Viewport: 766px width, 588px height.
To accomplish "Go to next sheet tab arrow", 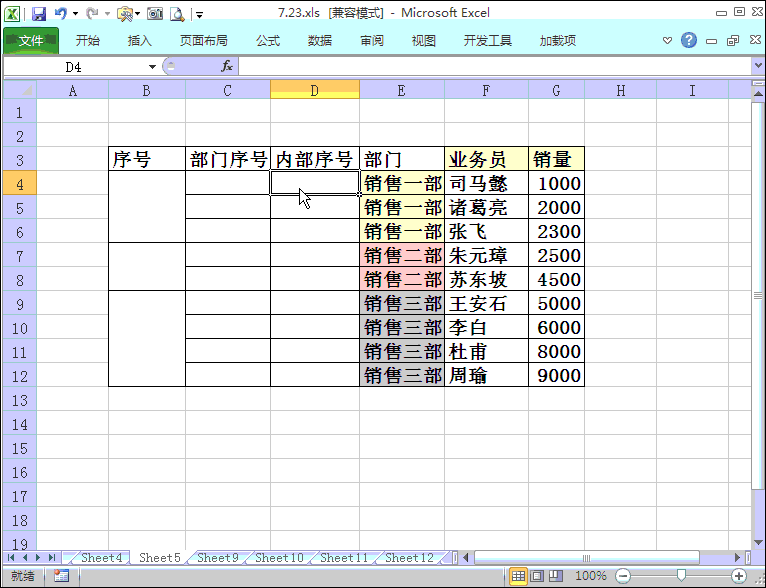I will pos(38,557).
